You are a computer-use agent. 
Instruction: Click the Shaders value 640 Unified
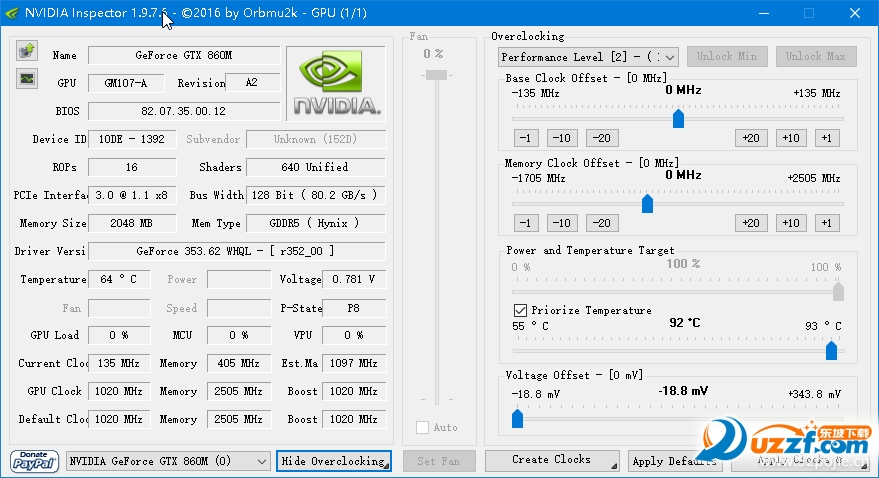click(316, 167)
